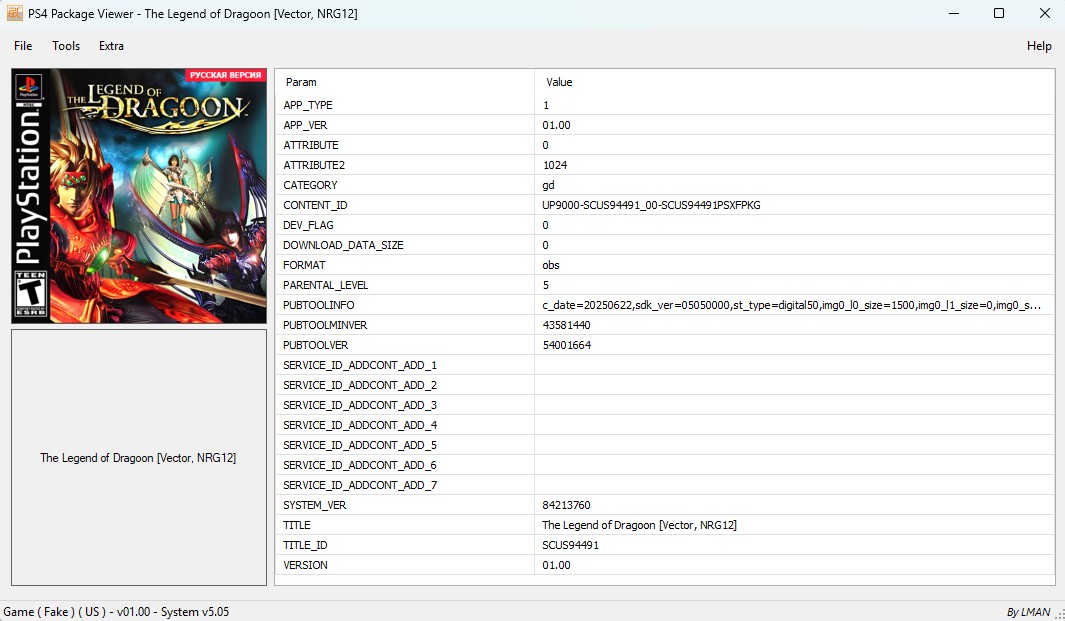The image size is (1065, 621).
Task: Click the status bar text 'Game ( Fake ) ( US )'
Action: 54,611
